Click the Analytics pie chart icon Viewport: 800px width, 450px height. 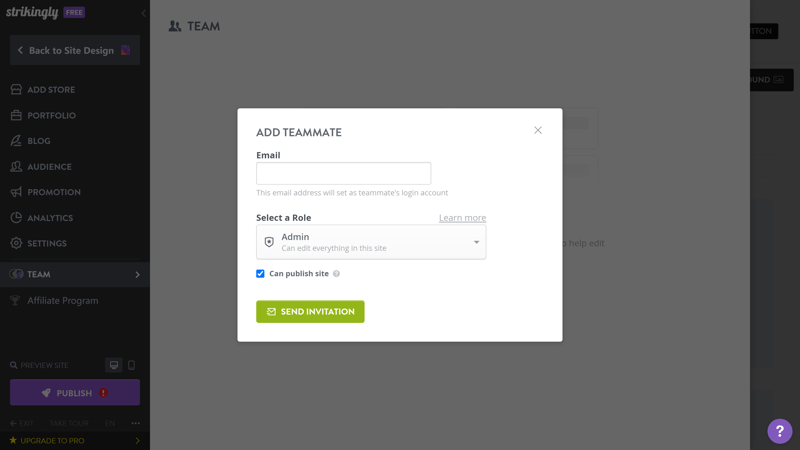16,217
